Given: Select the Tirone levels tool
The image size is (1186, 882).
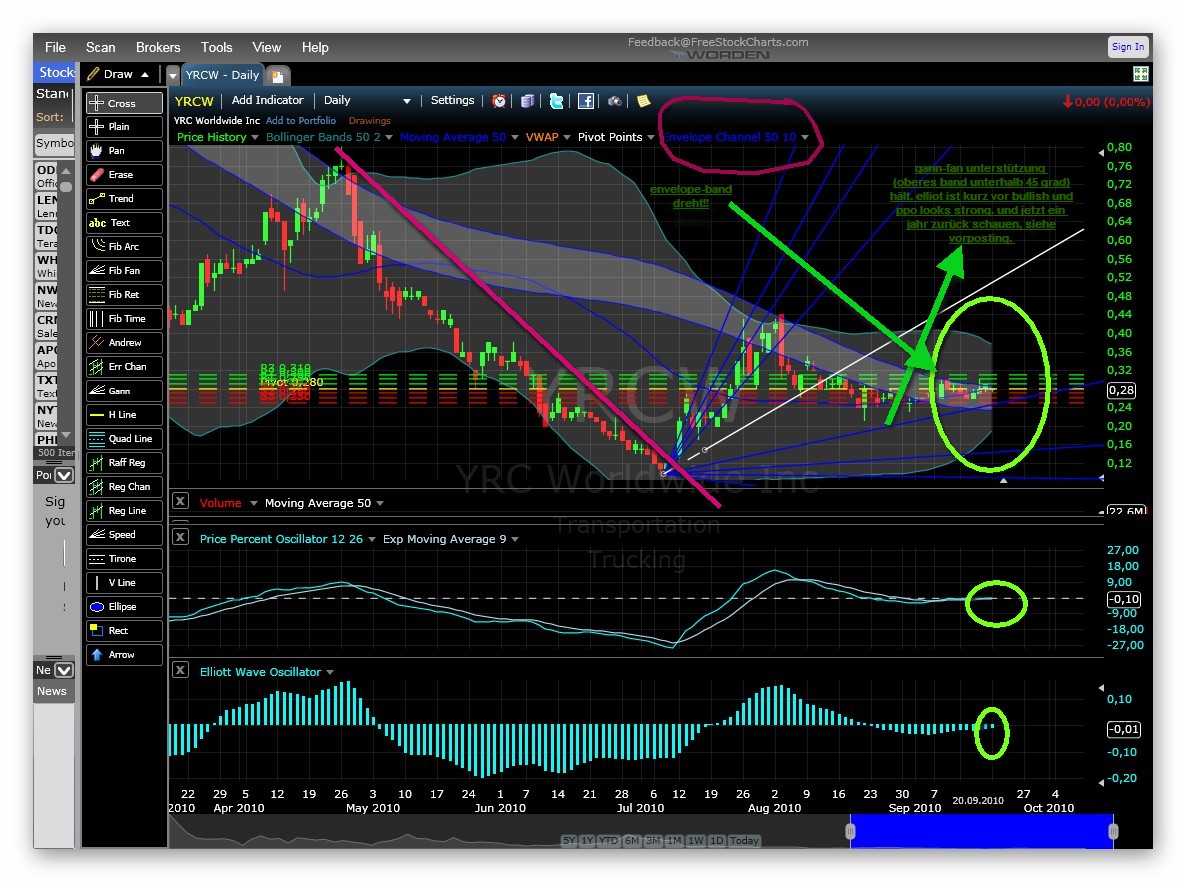Looking at the screenshot, I should click(x=124, y=558).
